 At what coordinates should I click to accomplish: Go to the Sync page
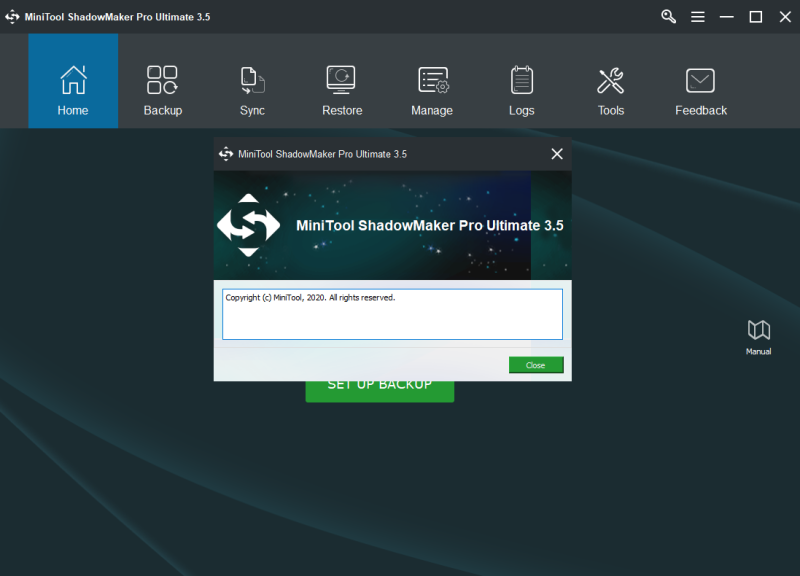tap(253, 90)
